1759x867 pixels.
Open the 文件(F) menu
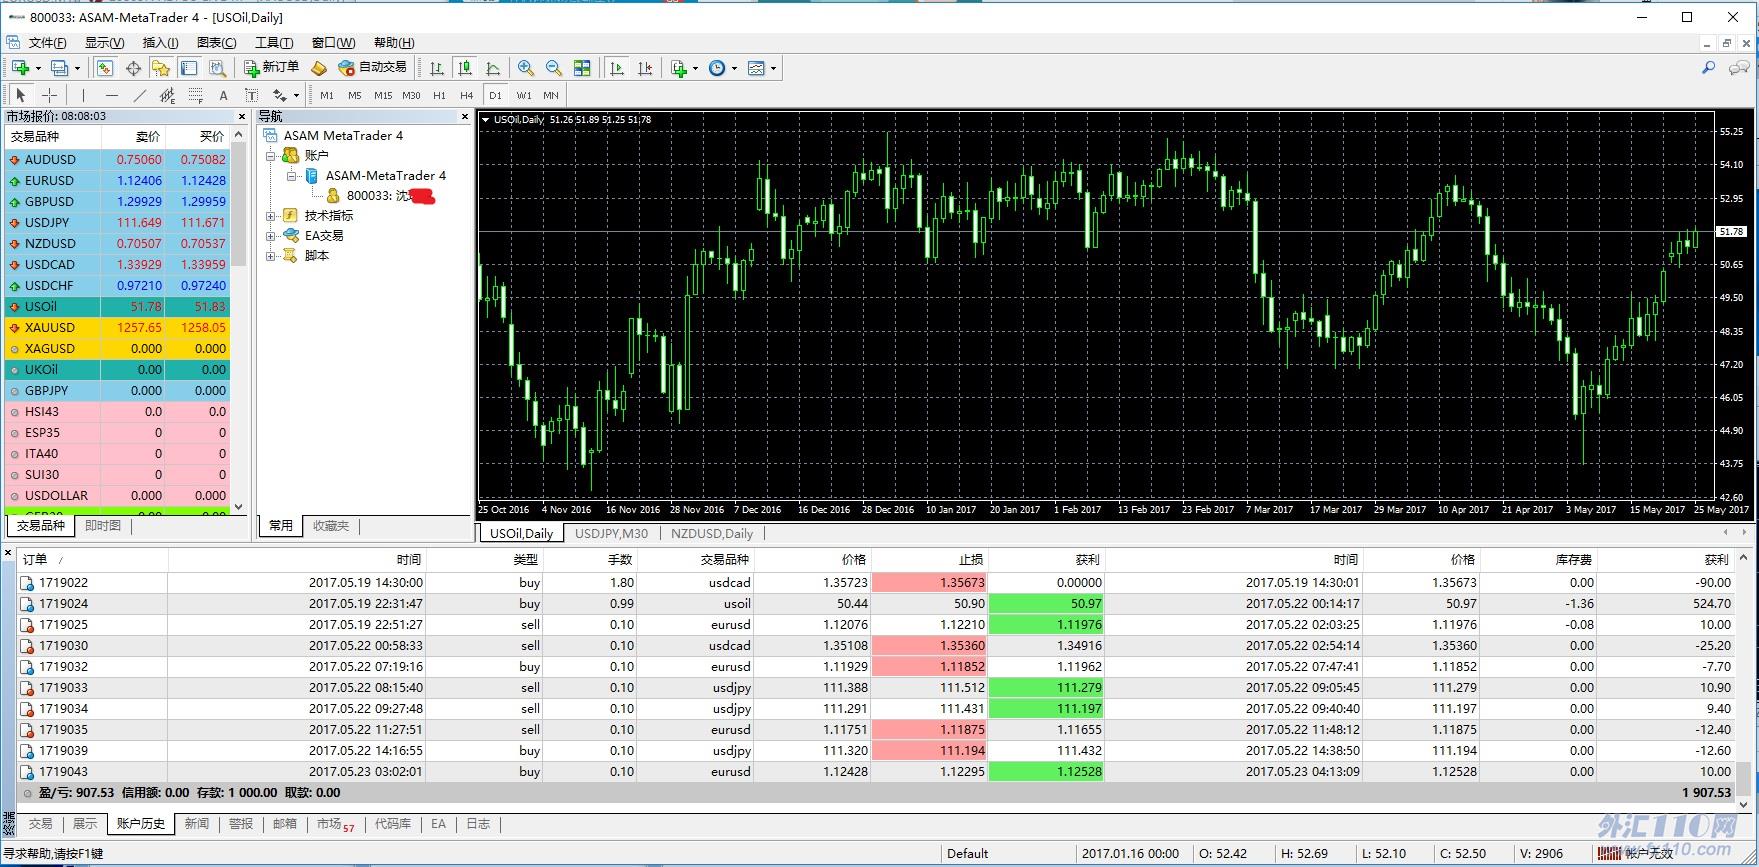pos(47,42)
